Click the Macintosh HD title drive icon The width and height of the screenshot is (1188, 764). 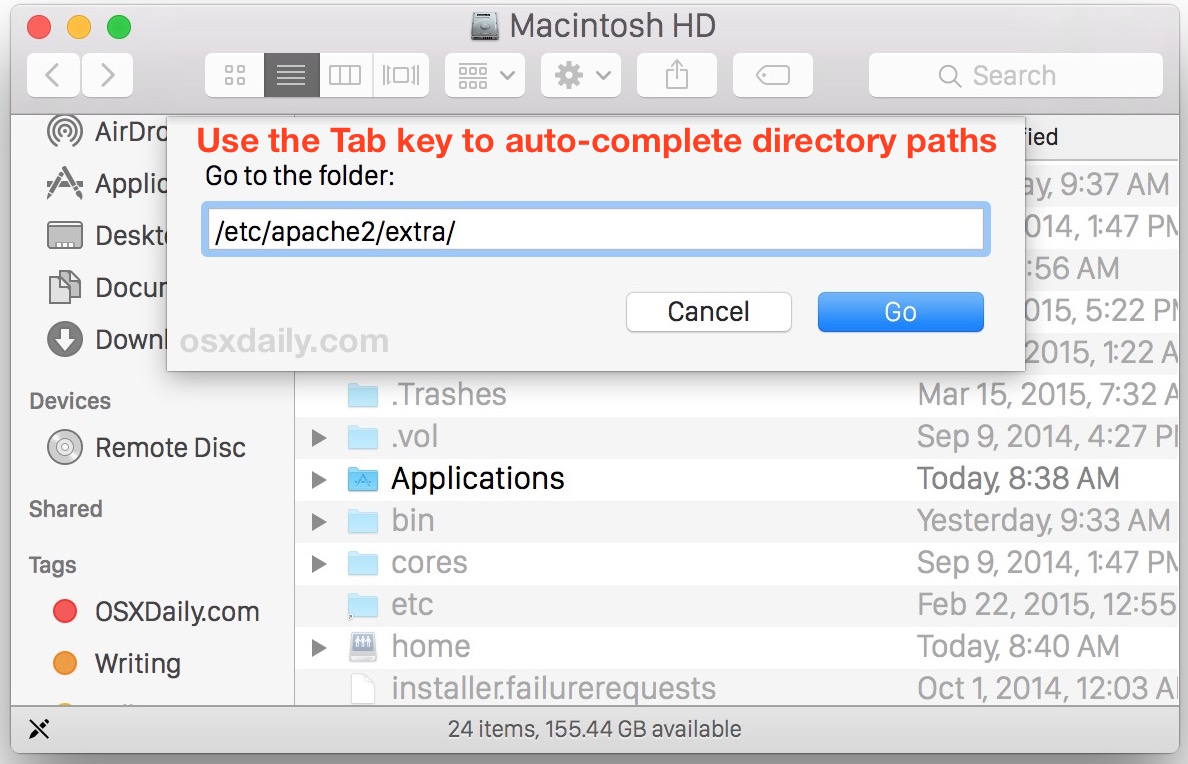[x=484, y=26]
